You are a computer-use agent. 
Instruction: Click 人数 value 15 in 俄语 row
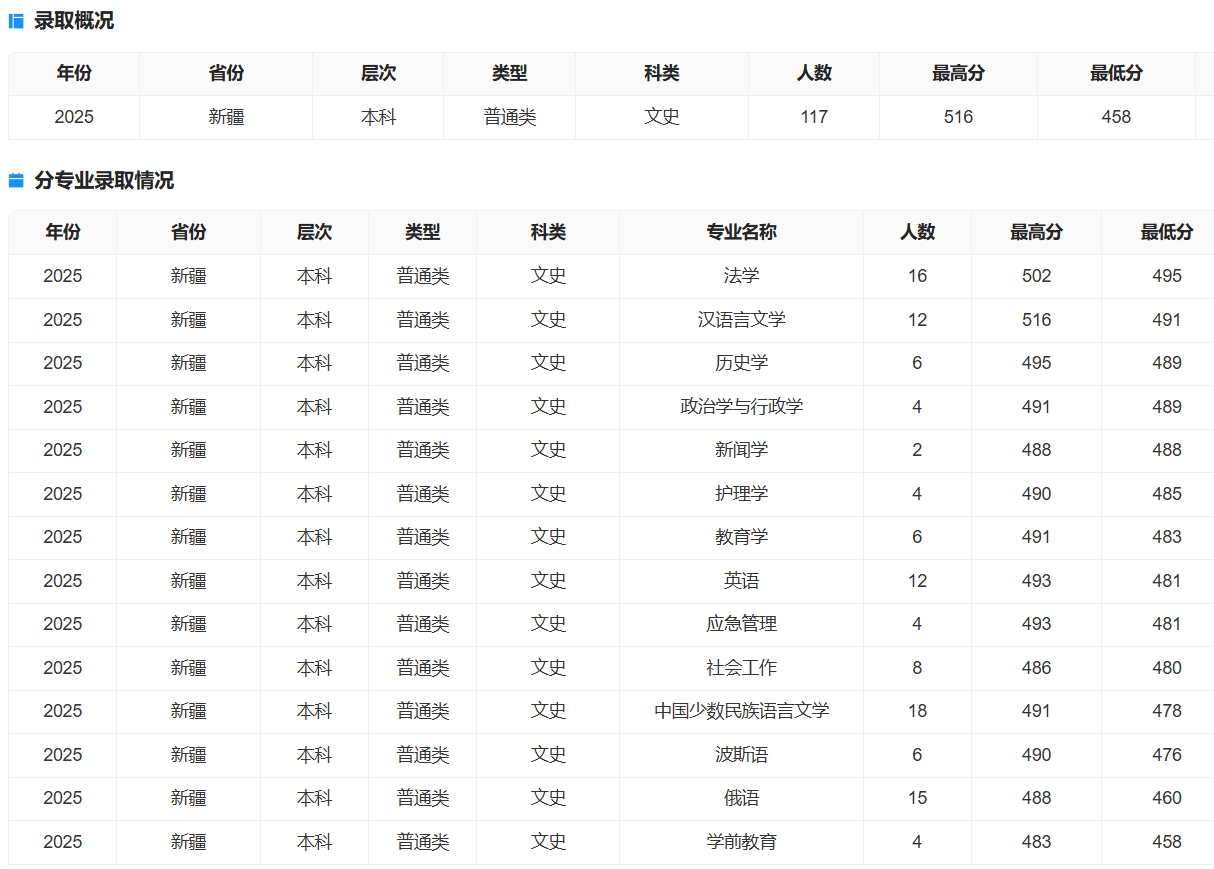point(917,798)
